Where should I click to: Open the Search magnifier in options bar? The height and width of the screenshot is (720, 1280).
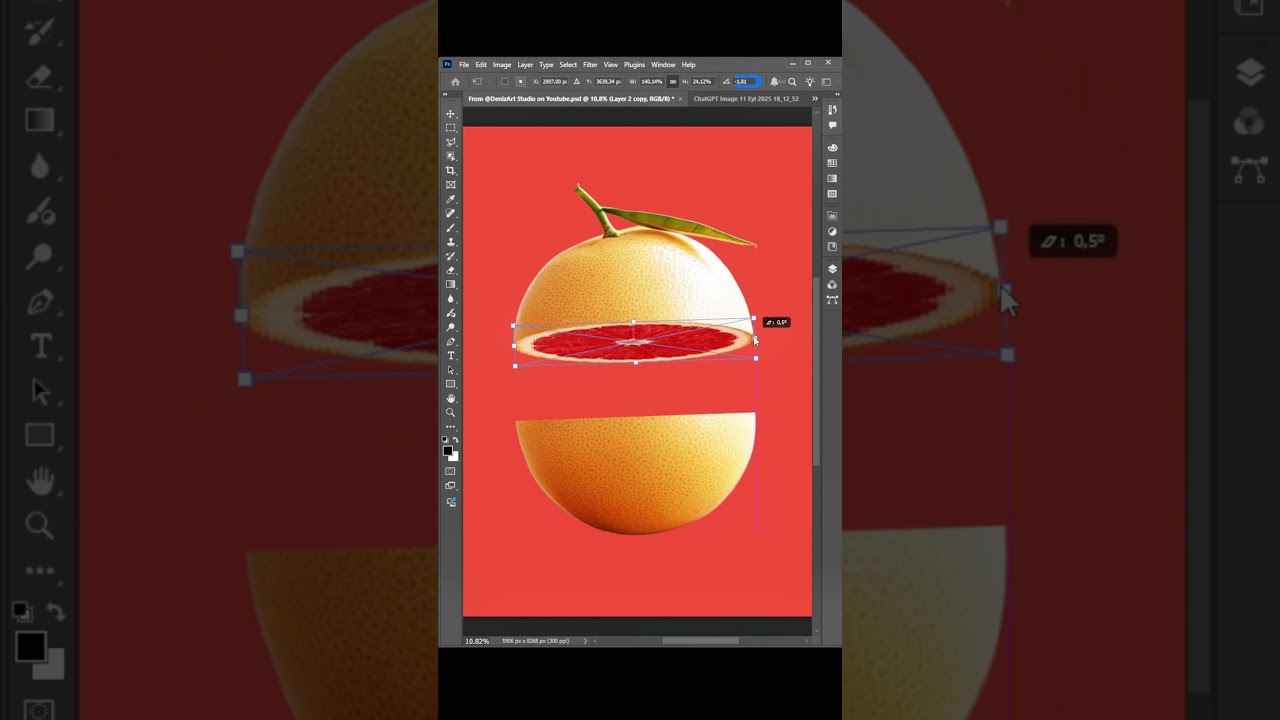(x=792, y=82)
